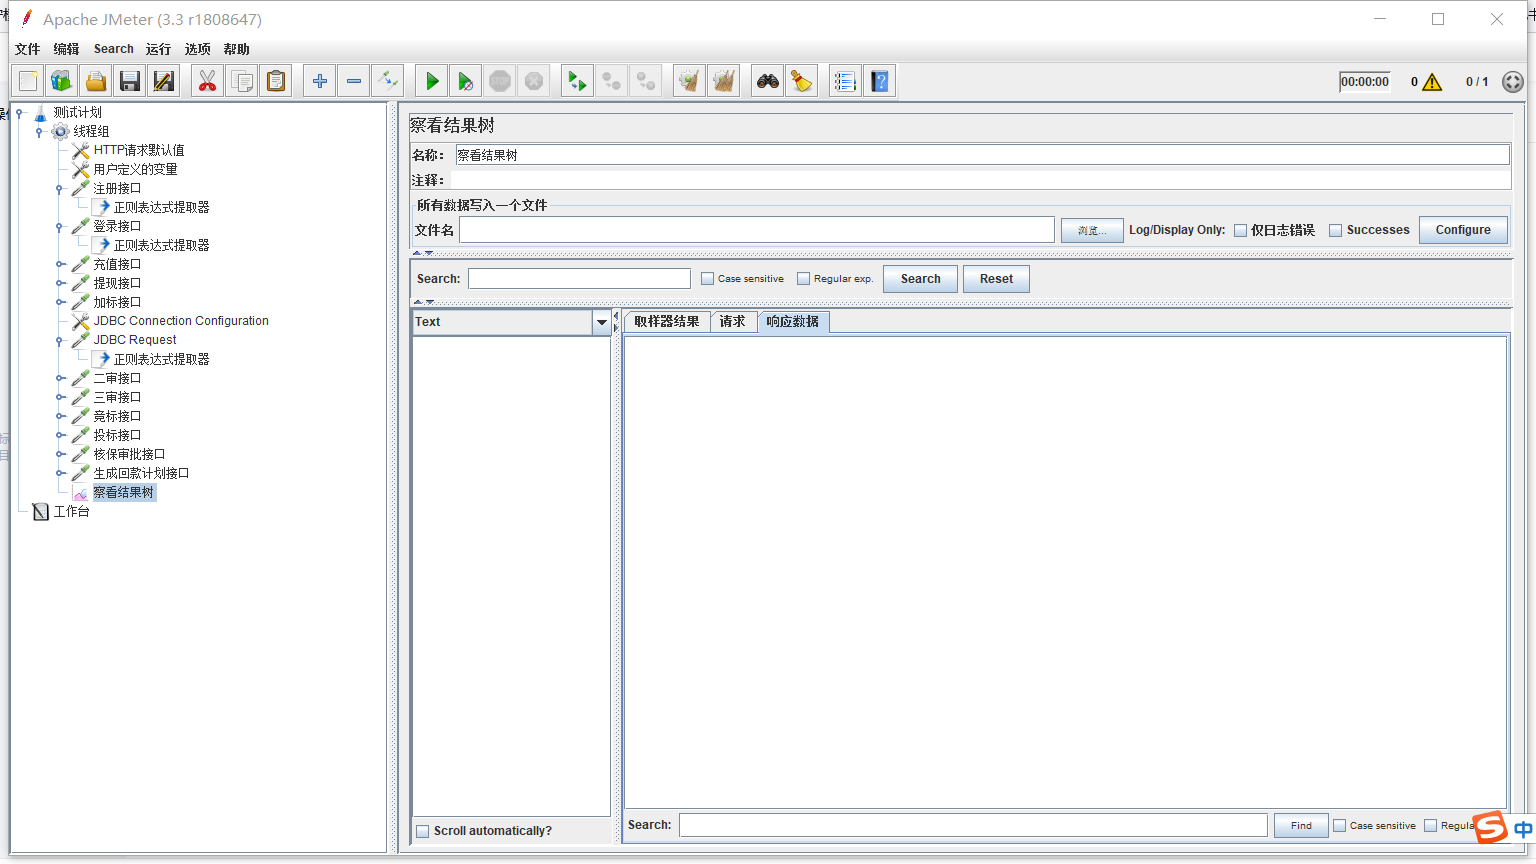The image size is (1536, 864).
Task: Click the yellow warning triangle icon
Action: [x=1432, y=82]
